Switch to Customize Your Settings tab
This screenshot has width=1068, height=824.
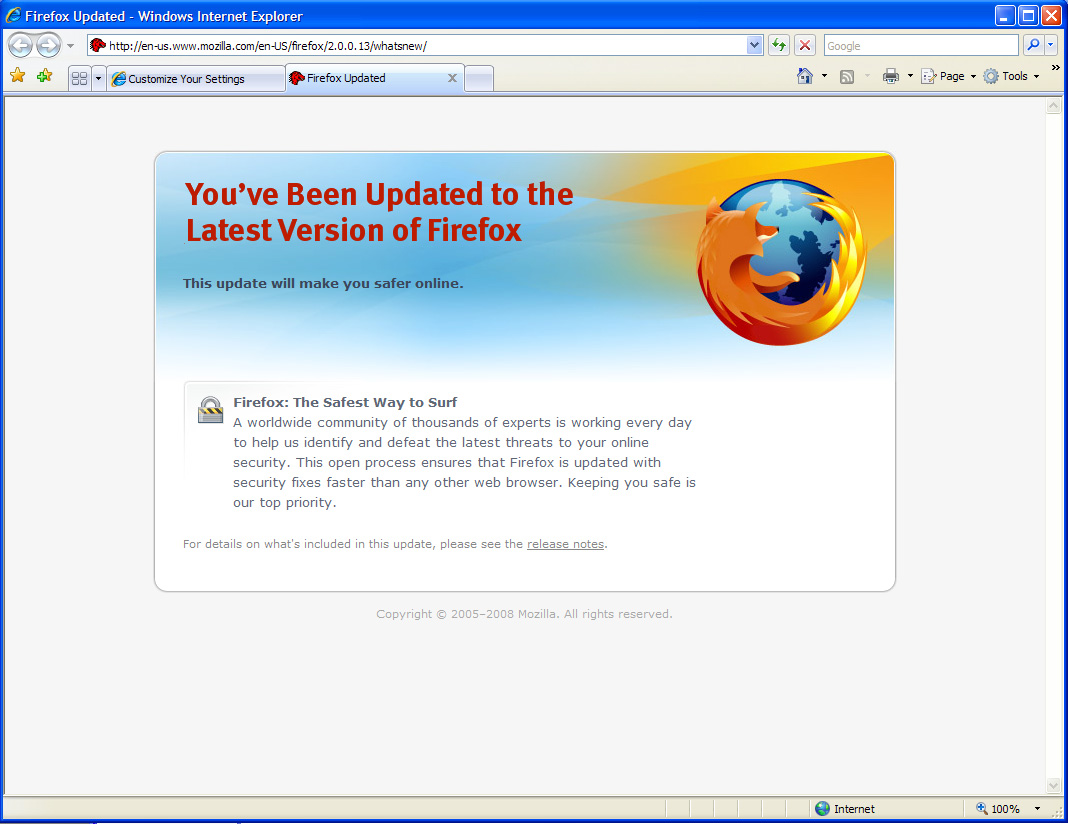click(x=196, y=79)
